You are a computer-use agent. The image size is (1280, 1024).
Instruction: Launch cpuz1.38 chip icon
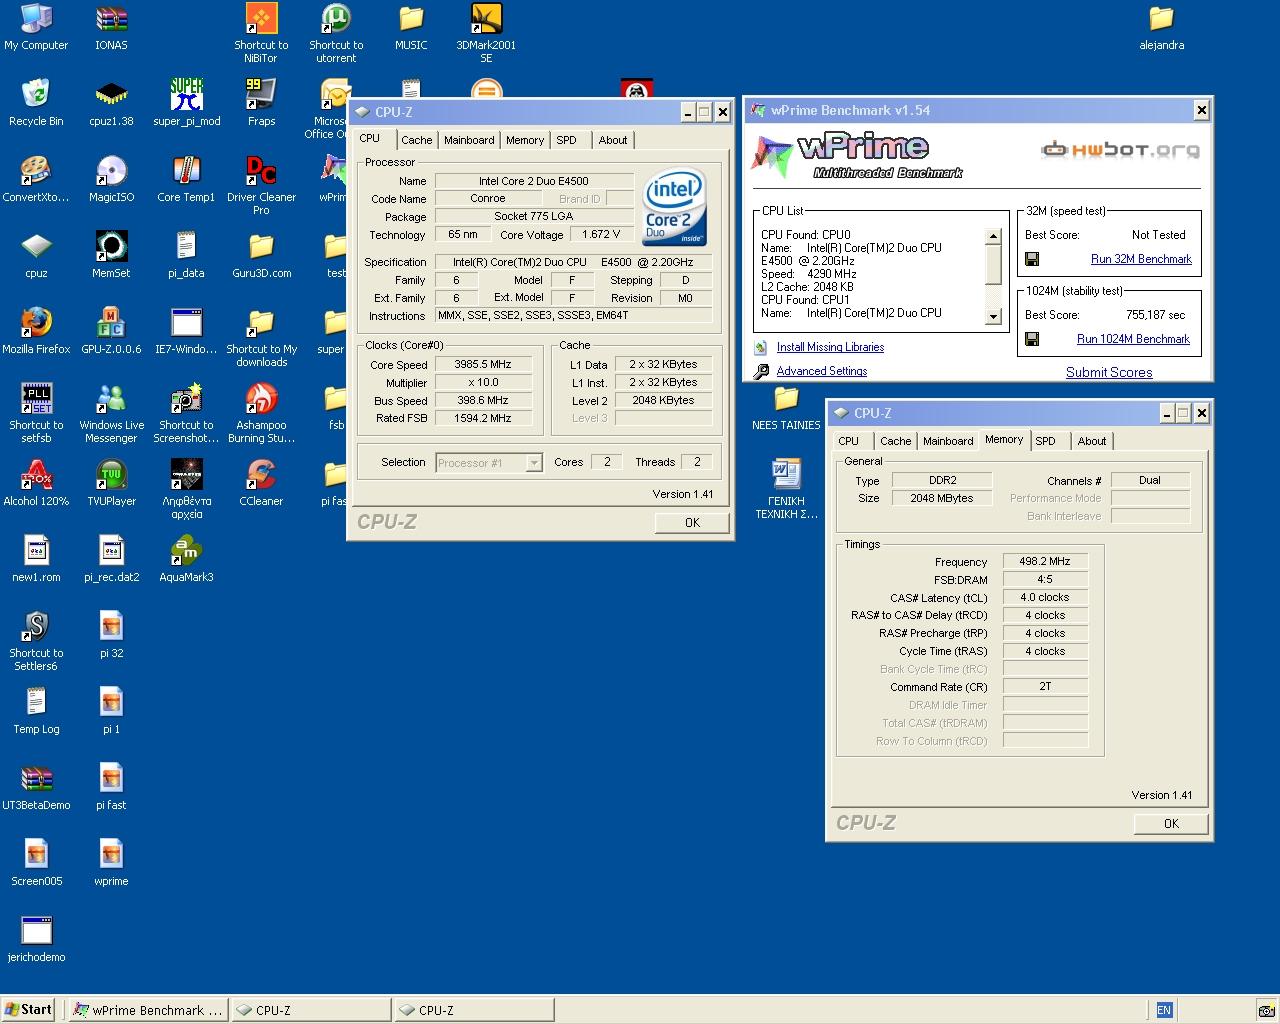point(111,103)
